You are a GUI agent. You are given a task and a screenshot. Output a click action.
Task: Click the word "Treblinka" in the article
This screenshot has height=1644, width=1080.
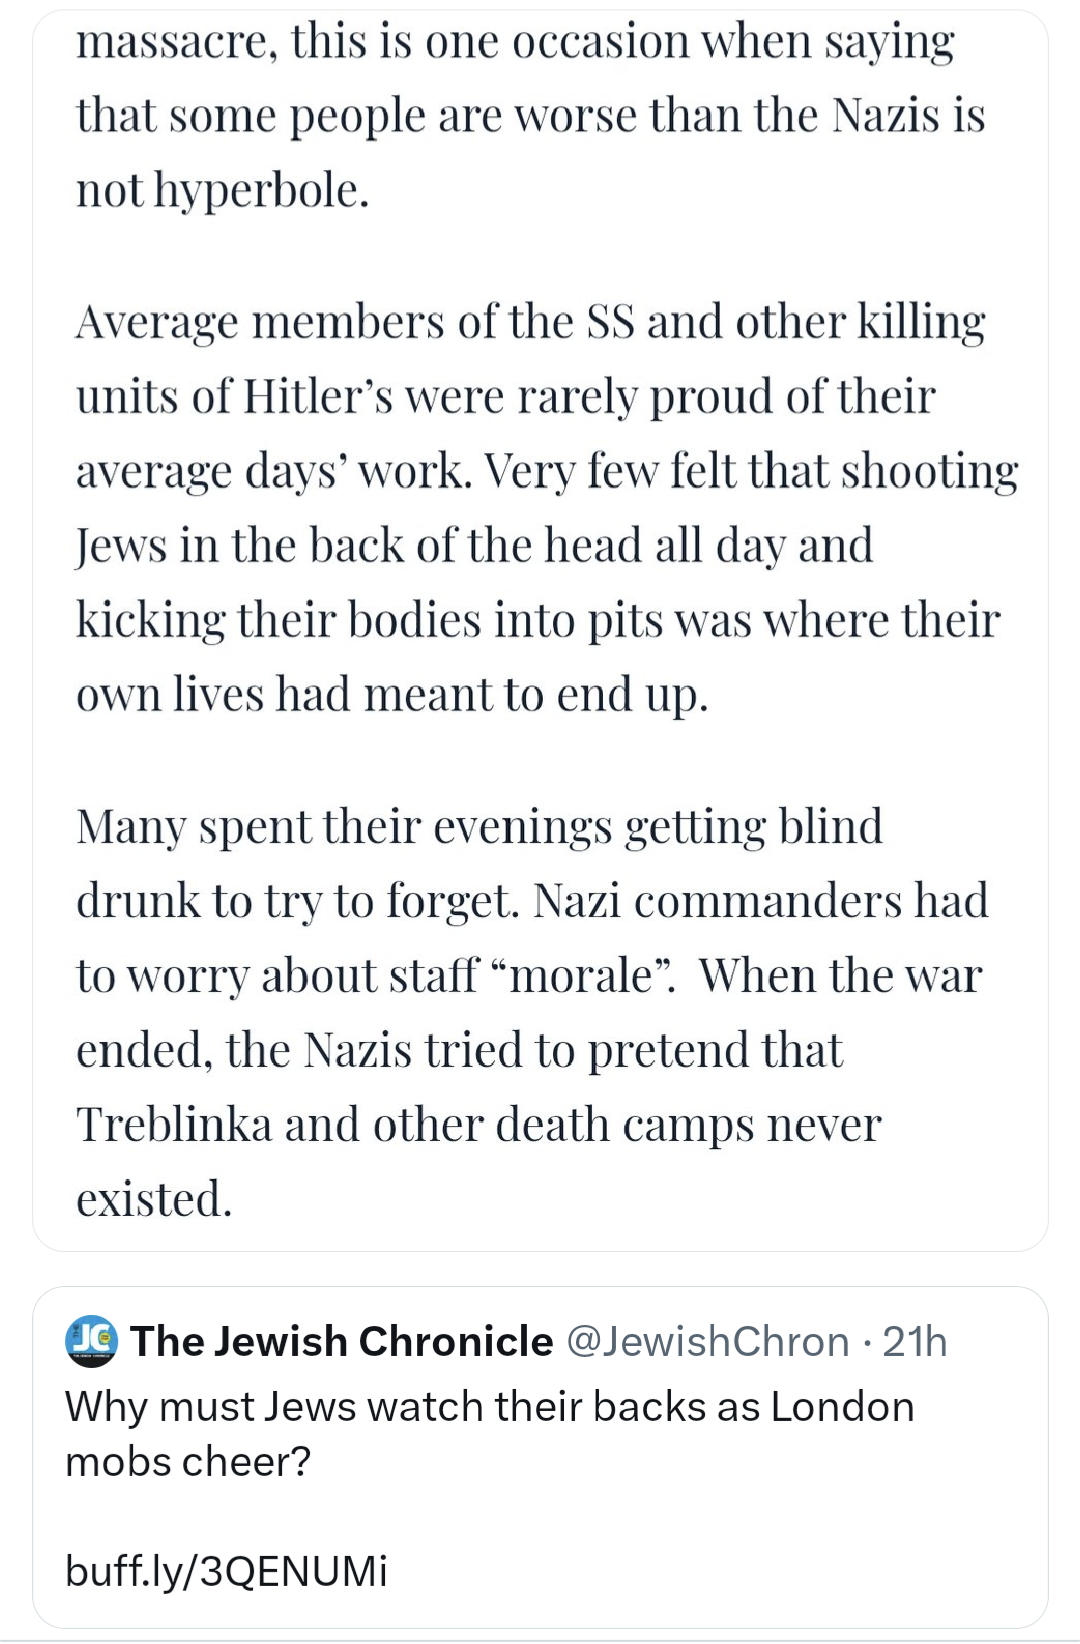[174, 1125]
